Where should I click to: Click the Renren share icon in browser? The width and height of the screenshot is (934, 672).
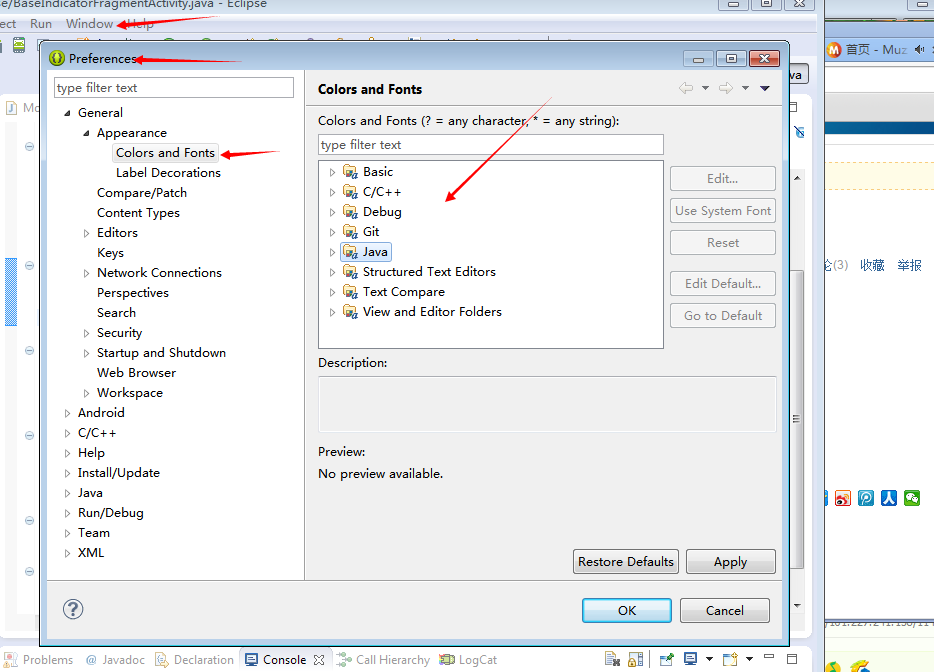(x=889, y=498)
